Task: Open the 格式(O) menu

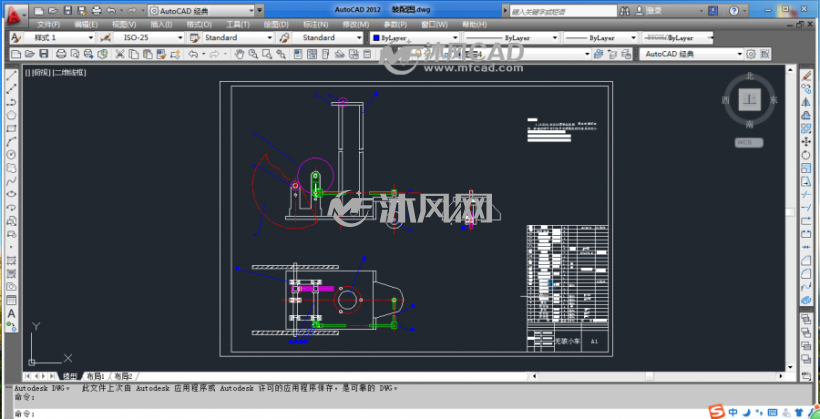Action: click(x=199, y=25)
